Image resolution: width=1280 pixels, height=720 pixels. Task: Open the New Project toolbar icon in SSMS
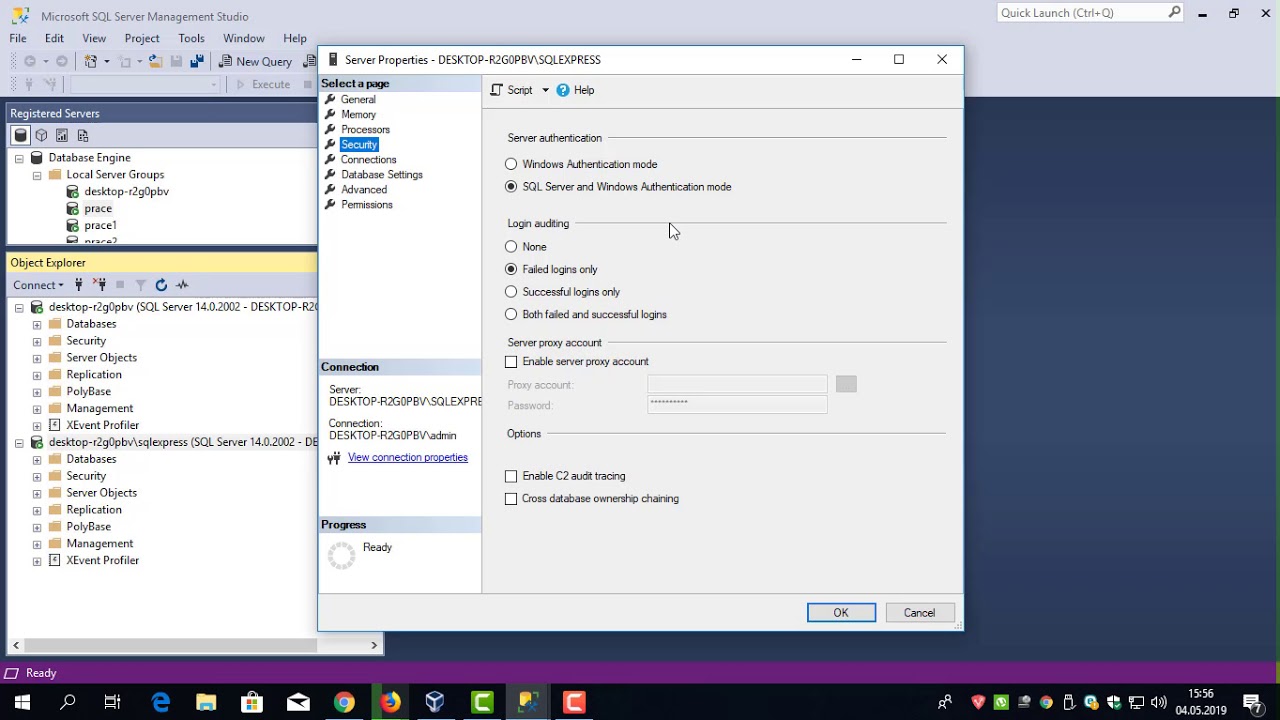click(91, 61)
